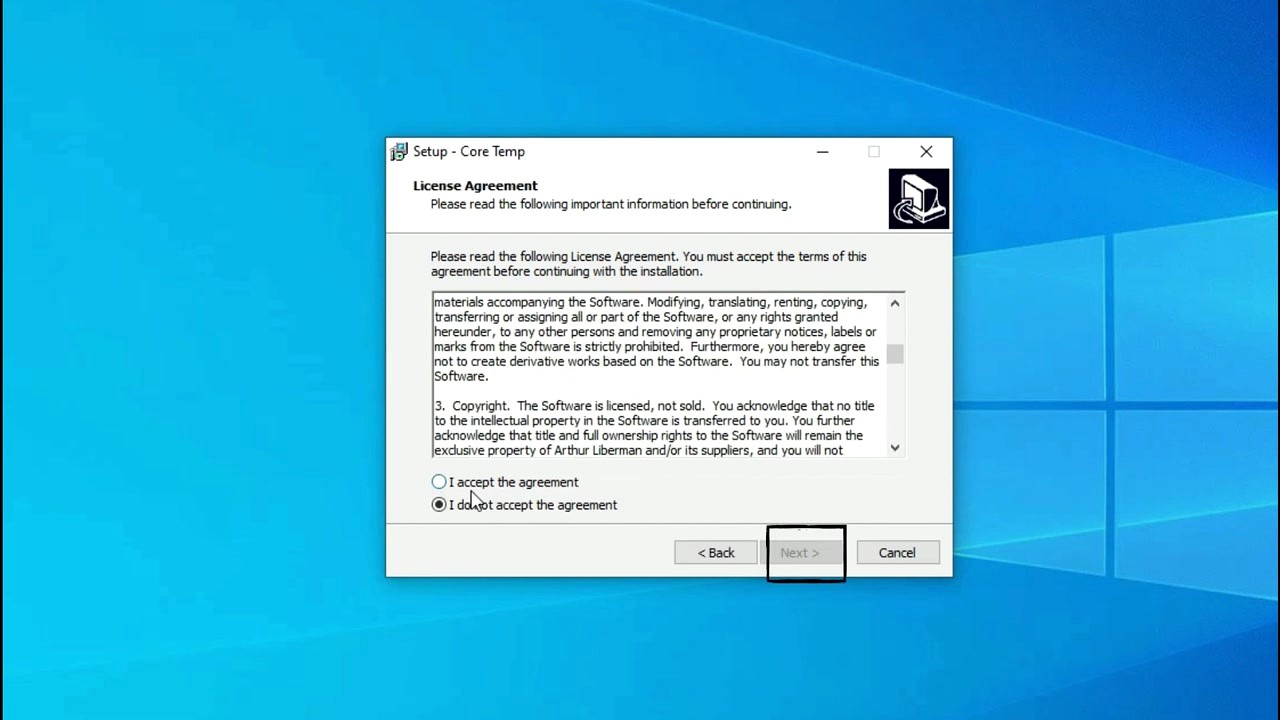Click the 'Setup - Core Temp' title bar text
Screen dimensions: 1280x720
point(468,151)
